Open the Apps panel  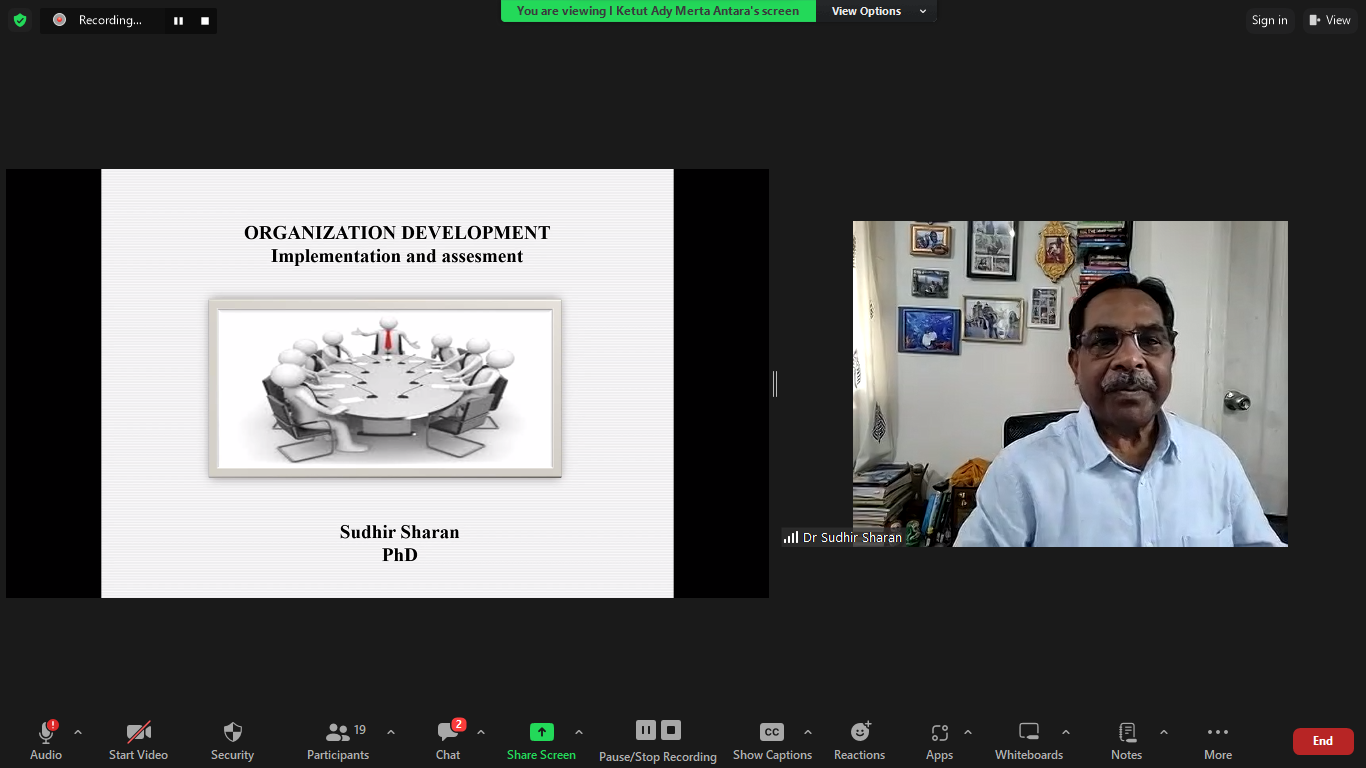[939, 741]
